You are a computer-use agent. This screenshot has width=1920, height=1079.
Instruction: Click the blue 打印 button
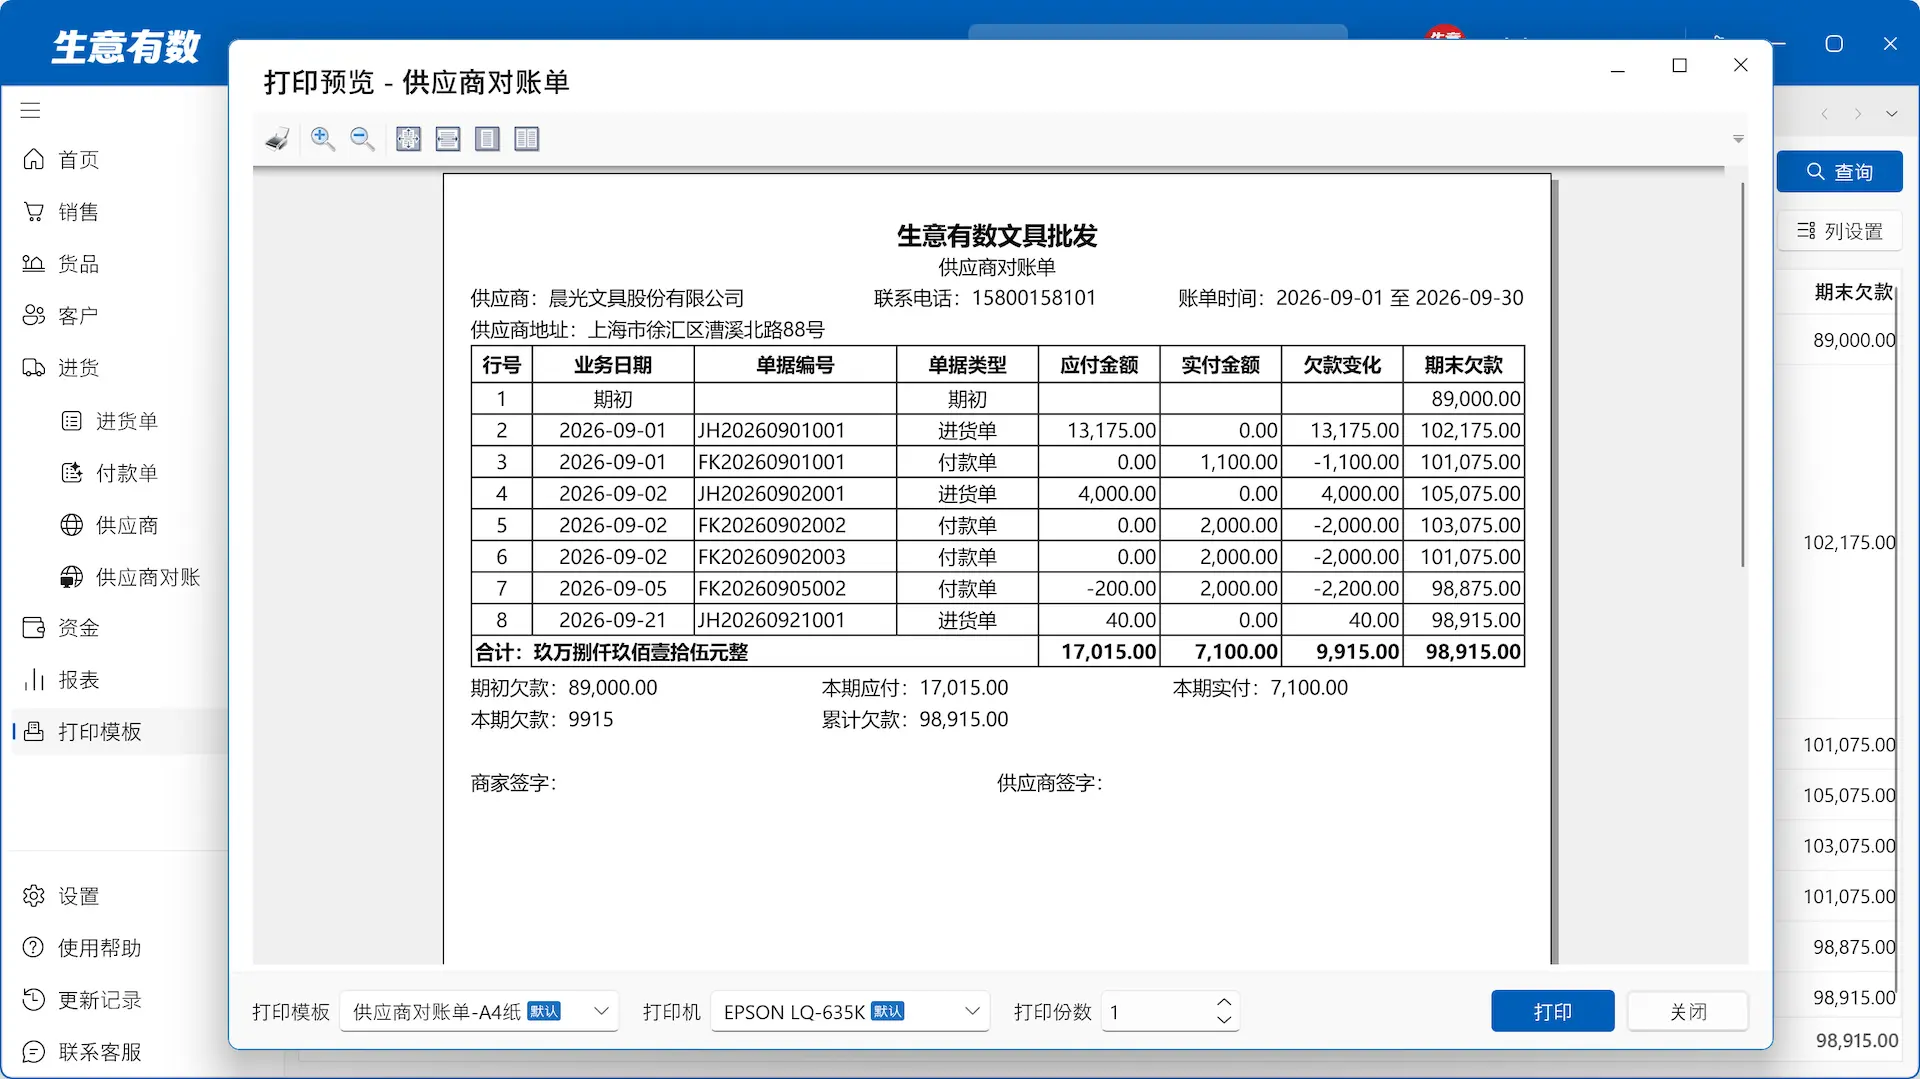pyautogui.click(x=1552, y=1012)
